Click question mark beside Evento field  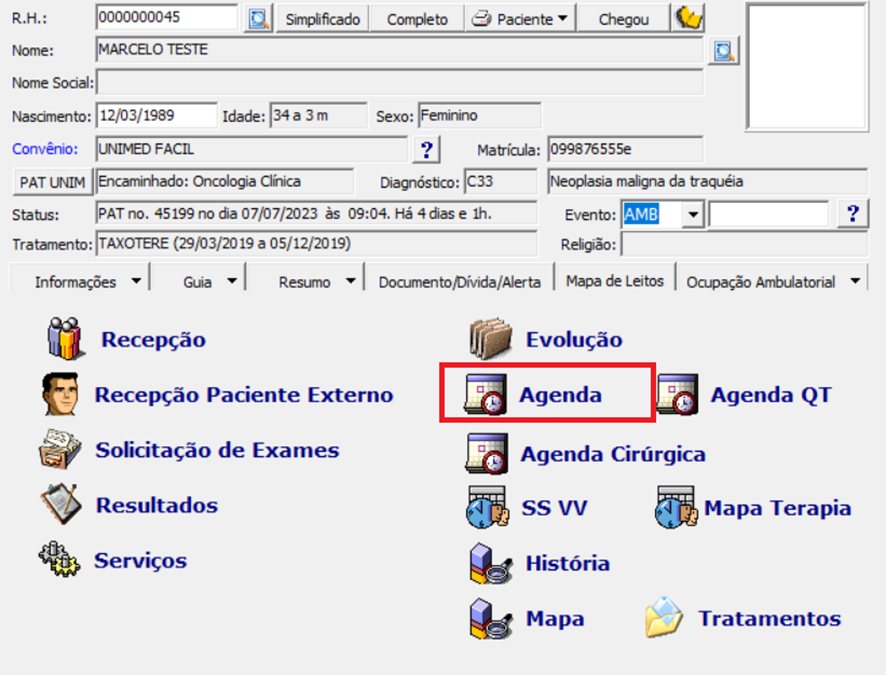pos(853,214)
